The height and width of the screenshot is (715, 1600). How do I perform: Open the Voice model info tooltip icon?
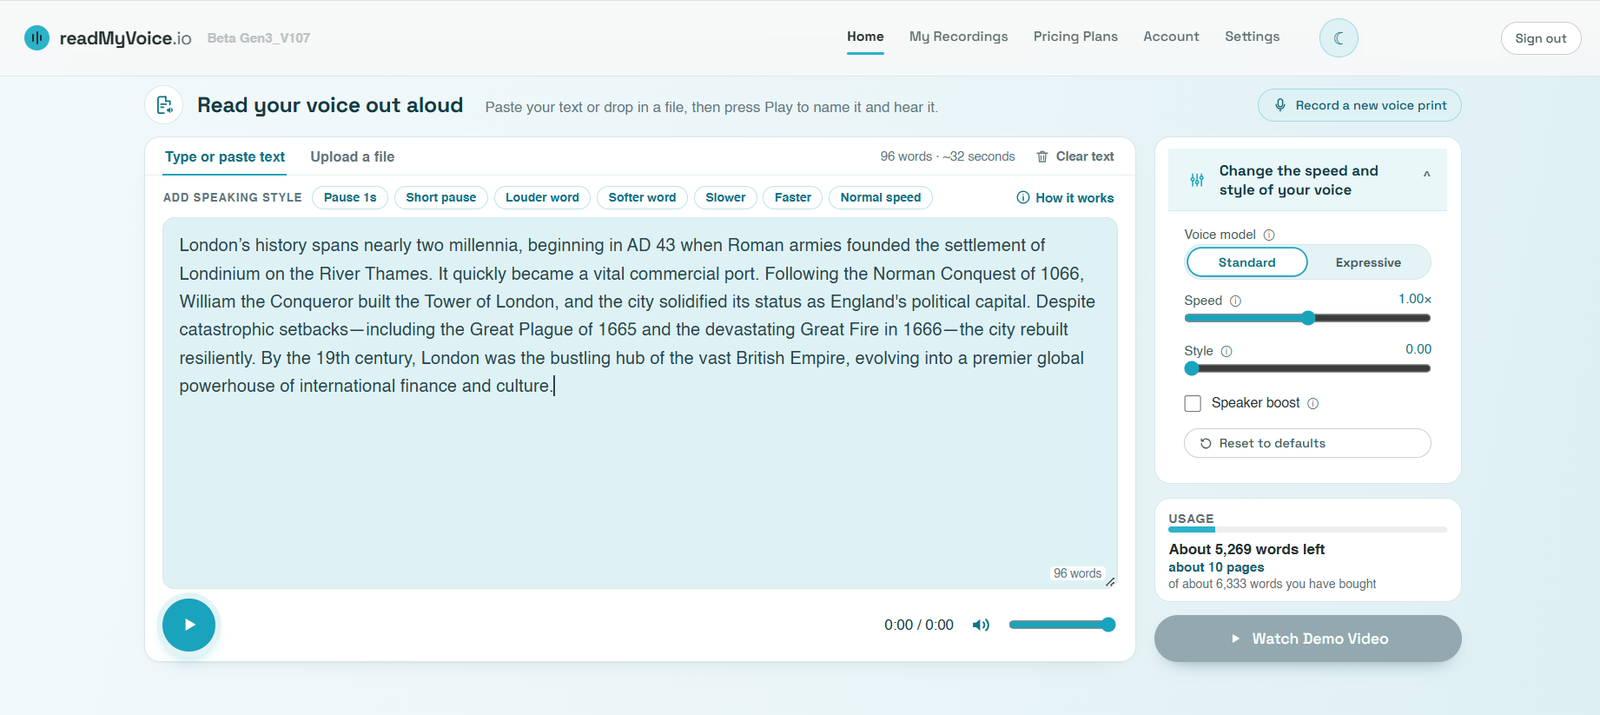pos(1269,235)
